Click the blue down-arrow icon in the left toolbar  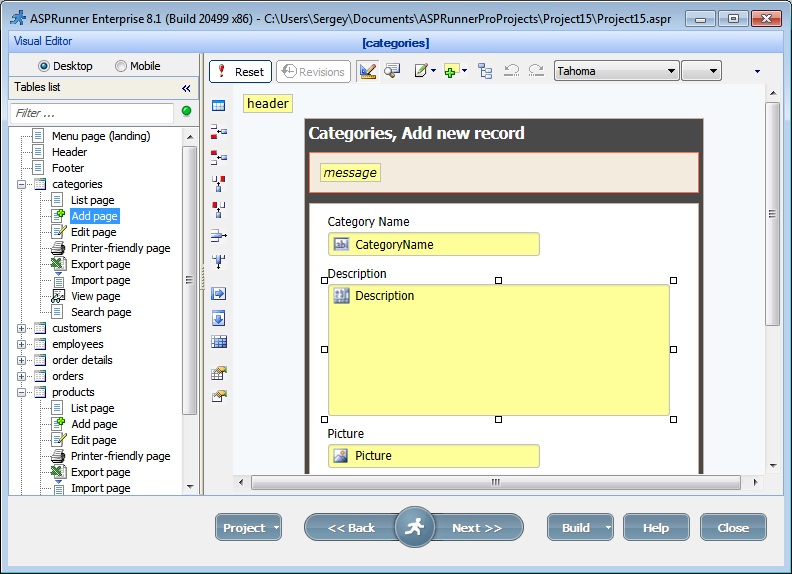218,318
